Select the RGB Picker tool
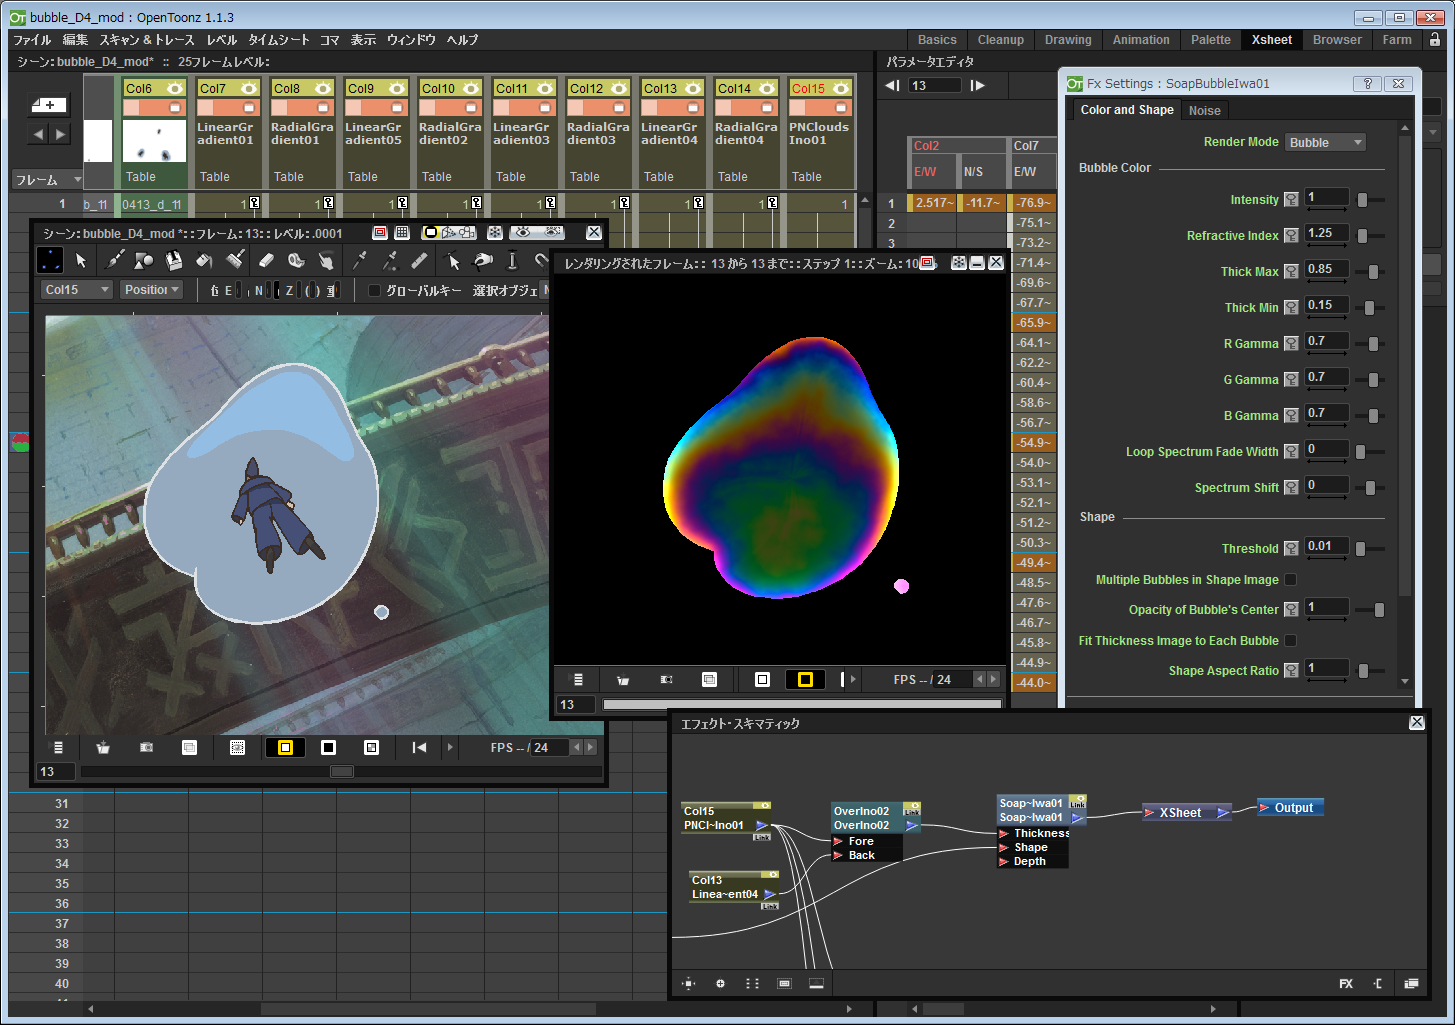The height and width of the screenshot is (1025, 1455). coord(389,261)
